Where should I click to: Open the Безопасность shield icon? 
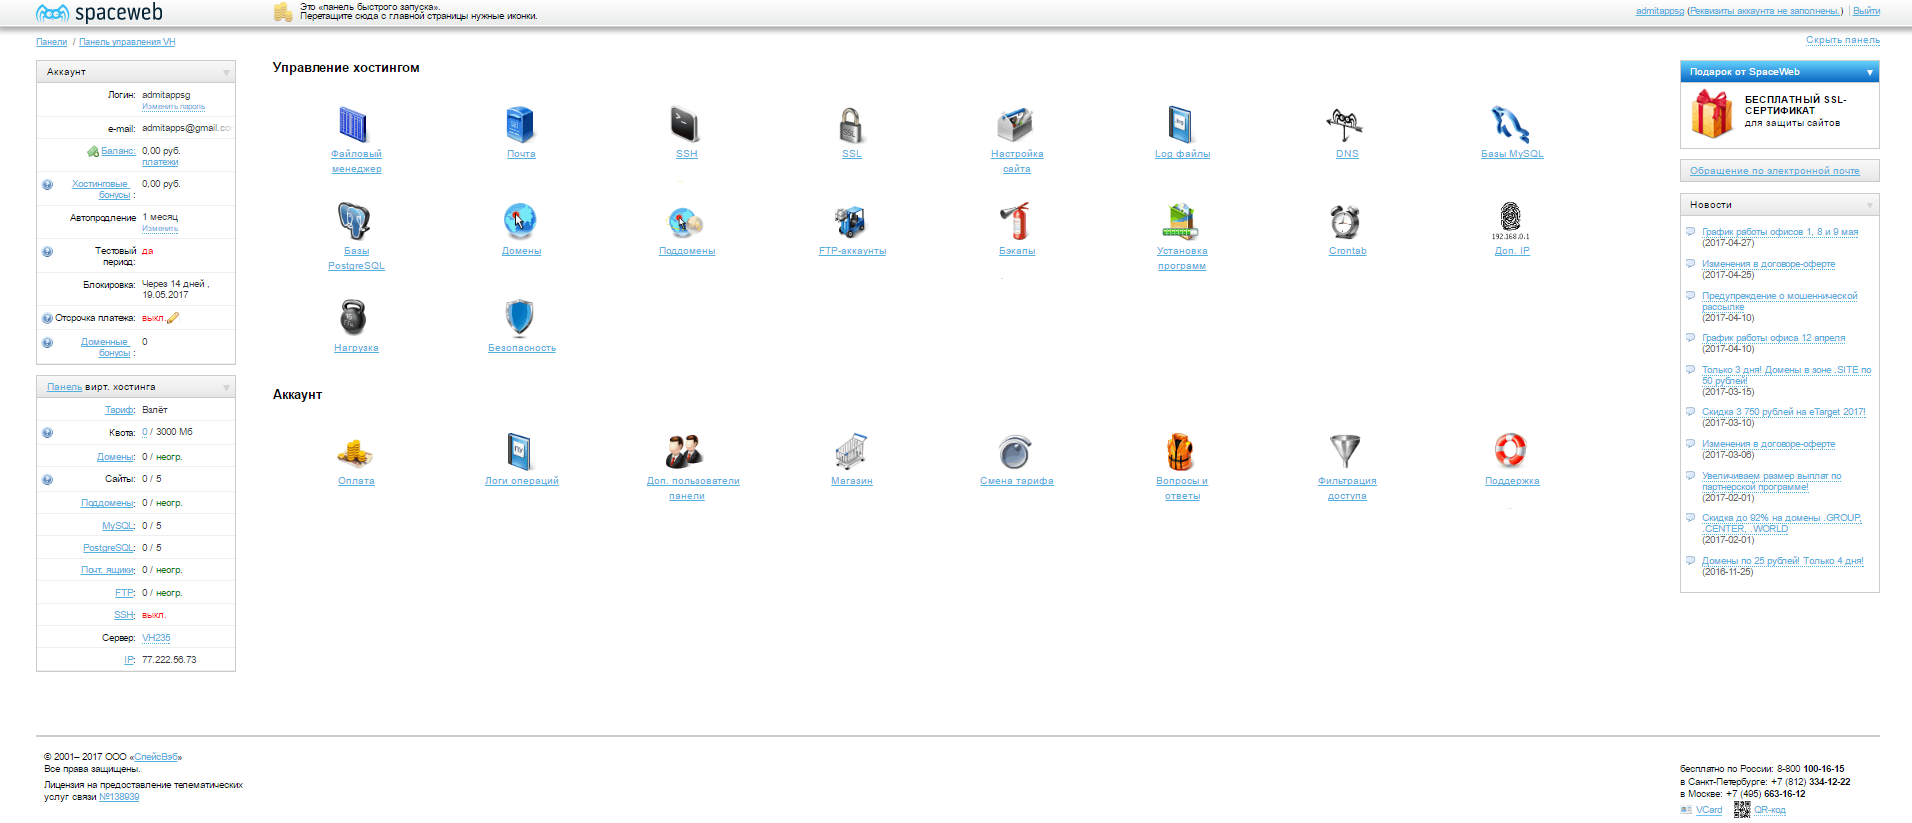coord(520,318)
